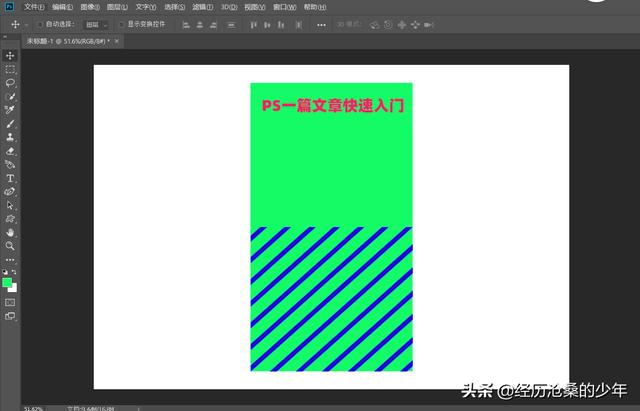Click the 3D scale camera icon
Screen dimensions: 640x411
point(428,25)
